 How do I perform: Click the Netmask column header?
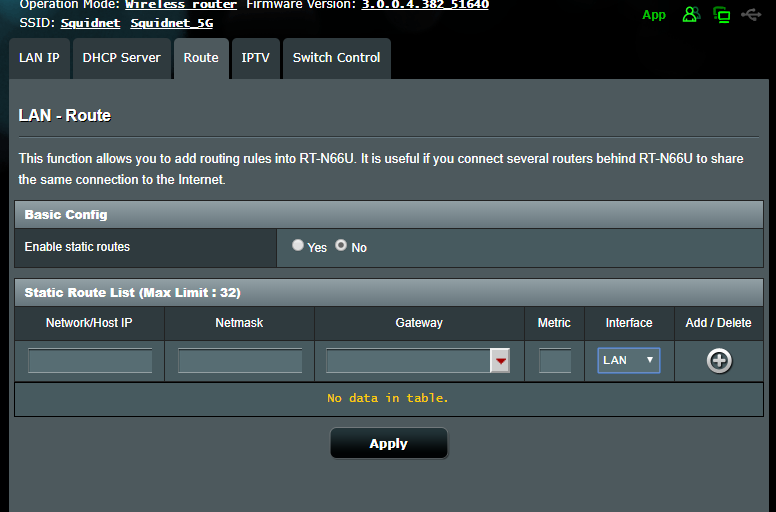point(239,323)
